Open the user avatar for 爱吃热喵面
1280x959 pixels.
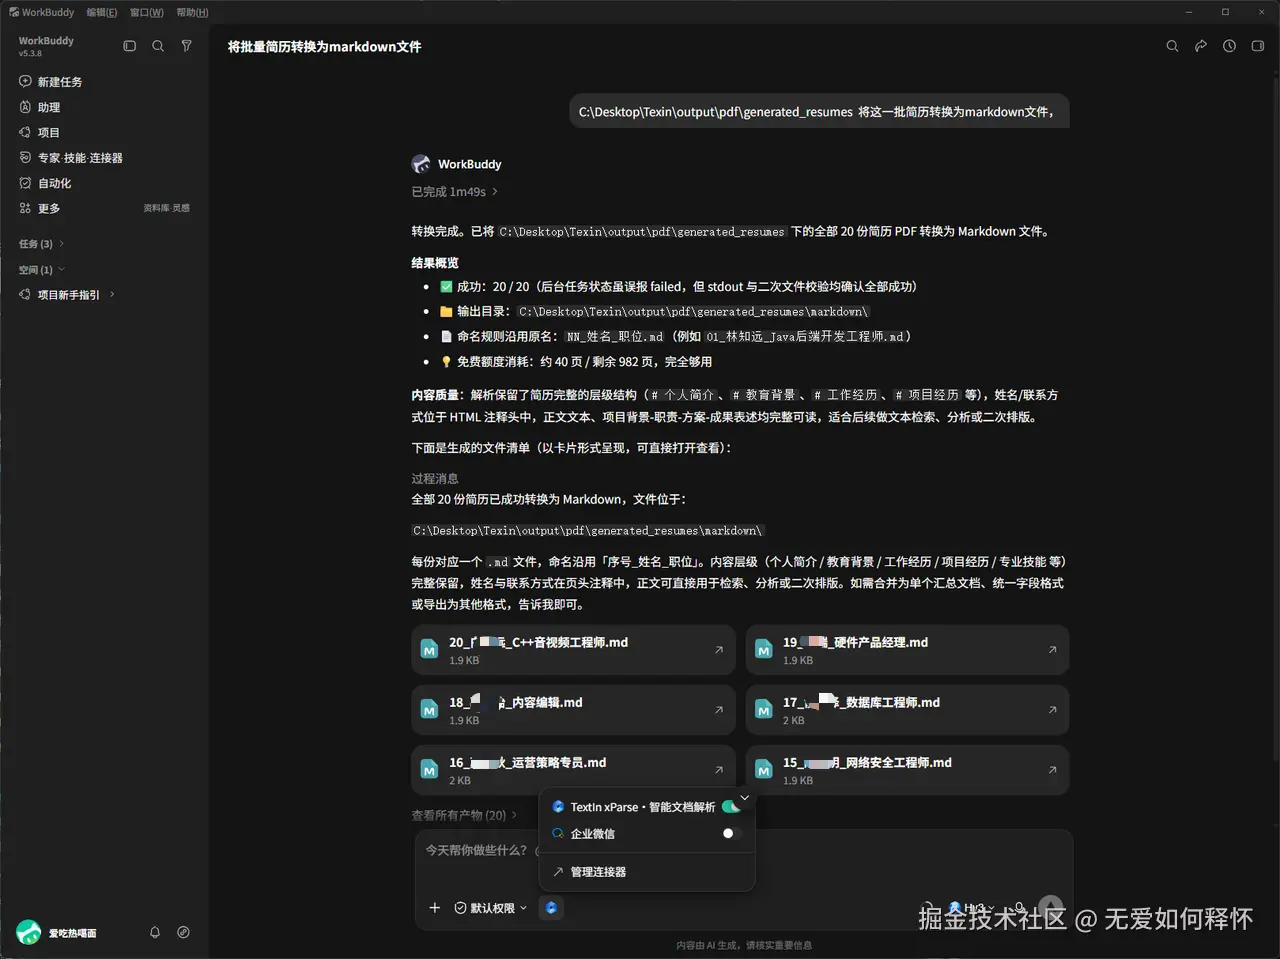(x=29, y=932)
